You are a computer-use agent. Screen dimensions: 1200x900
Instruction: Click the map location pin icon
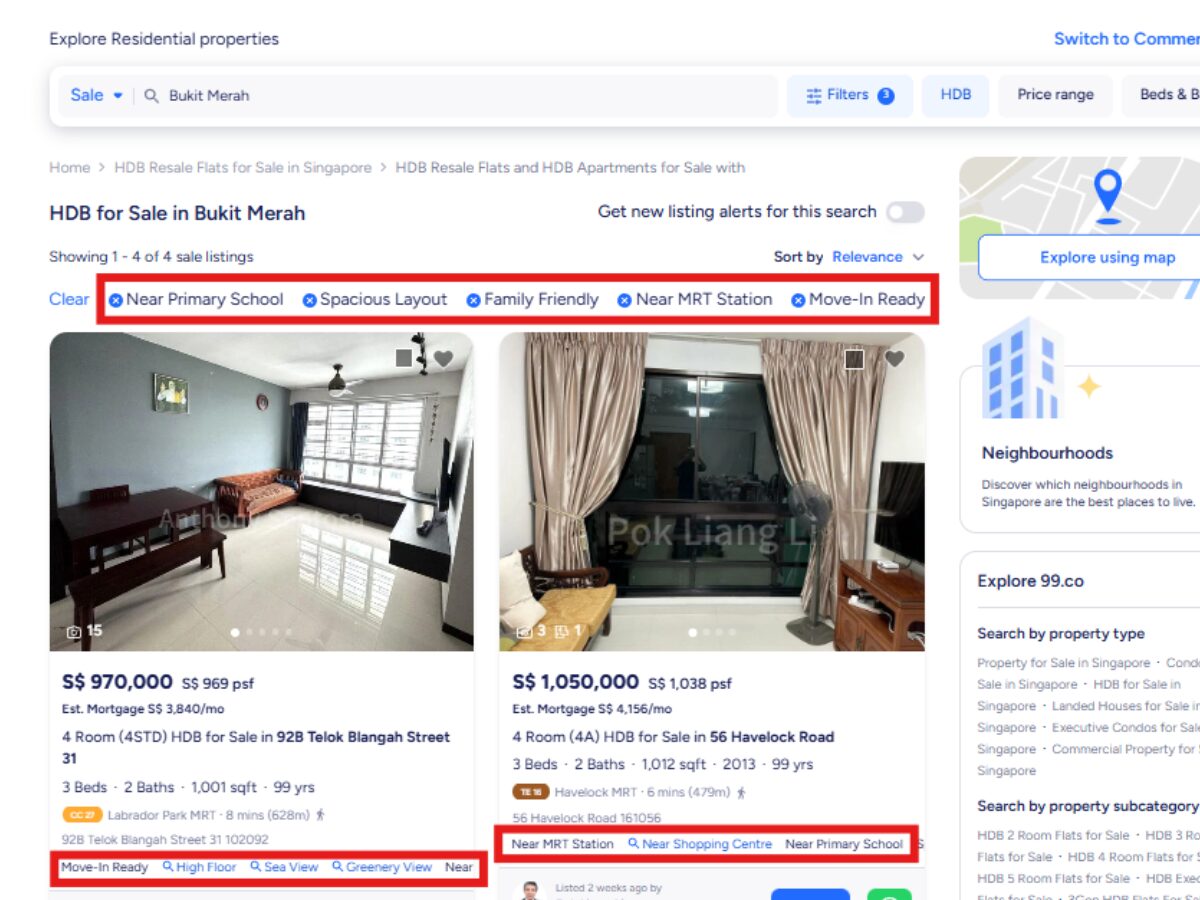pyautogui.click(x=1107, y=195)
